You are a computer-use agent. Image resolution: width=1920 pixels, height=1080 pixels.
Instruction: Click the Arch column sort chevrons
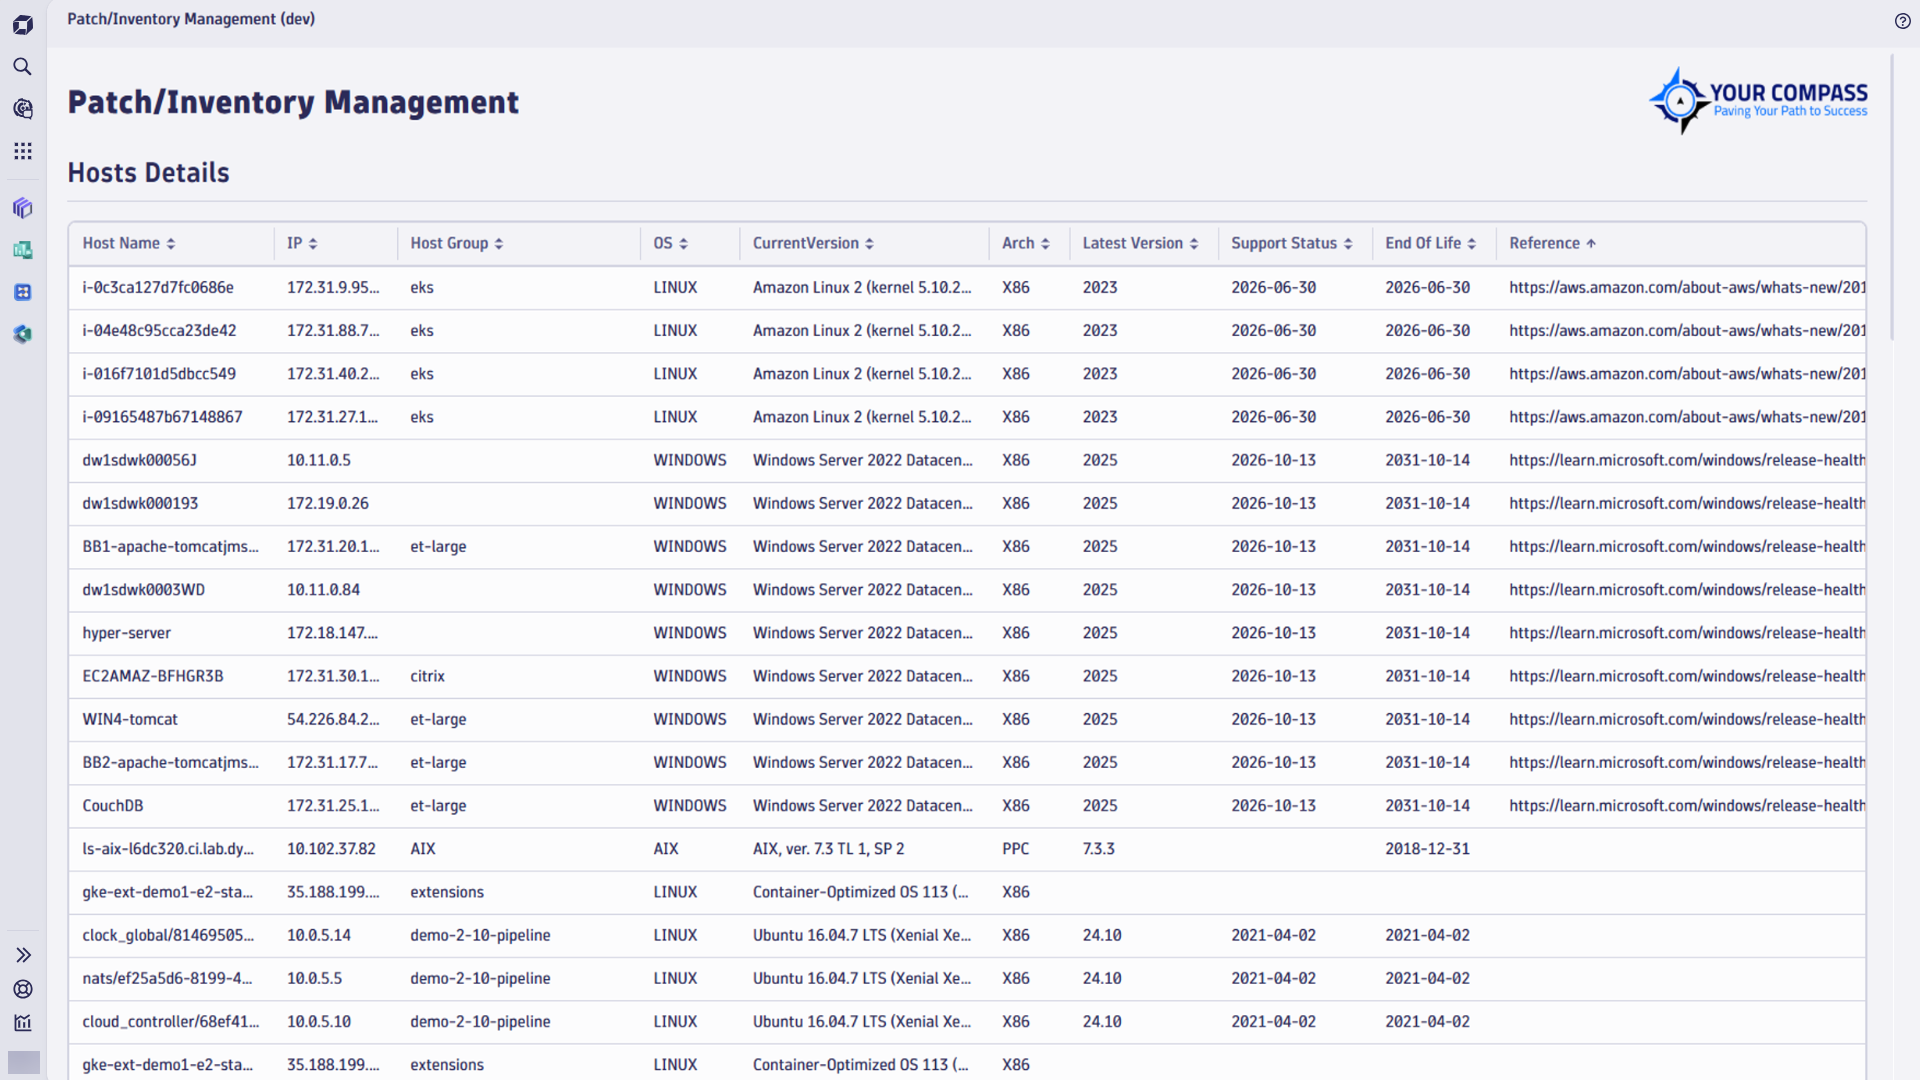click(1046, 243)
